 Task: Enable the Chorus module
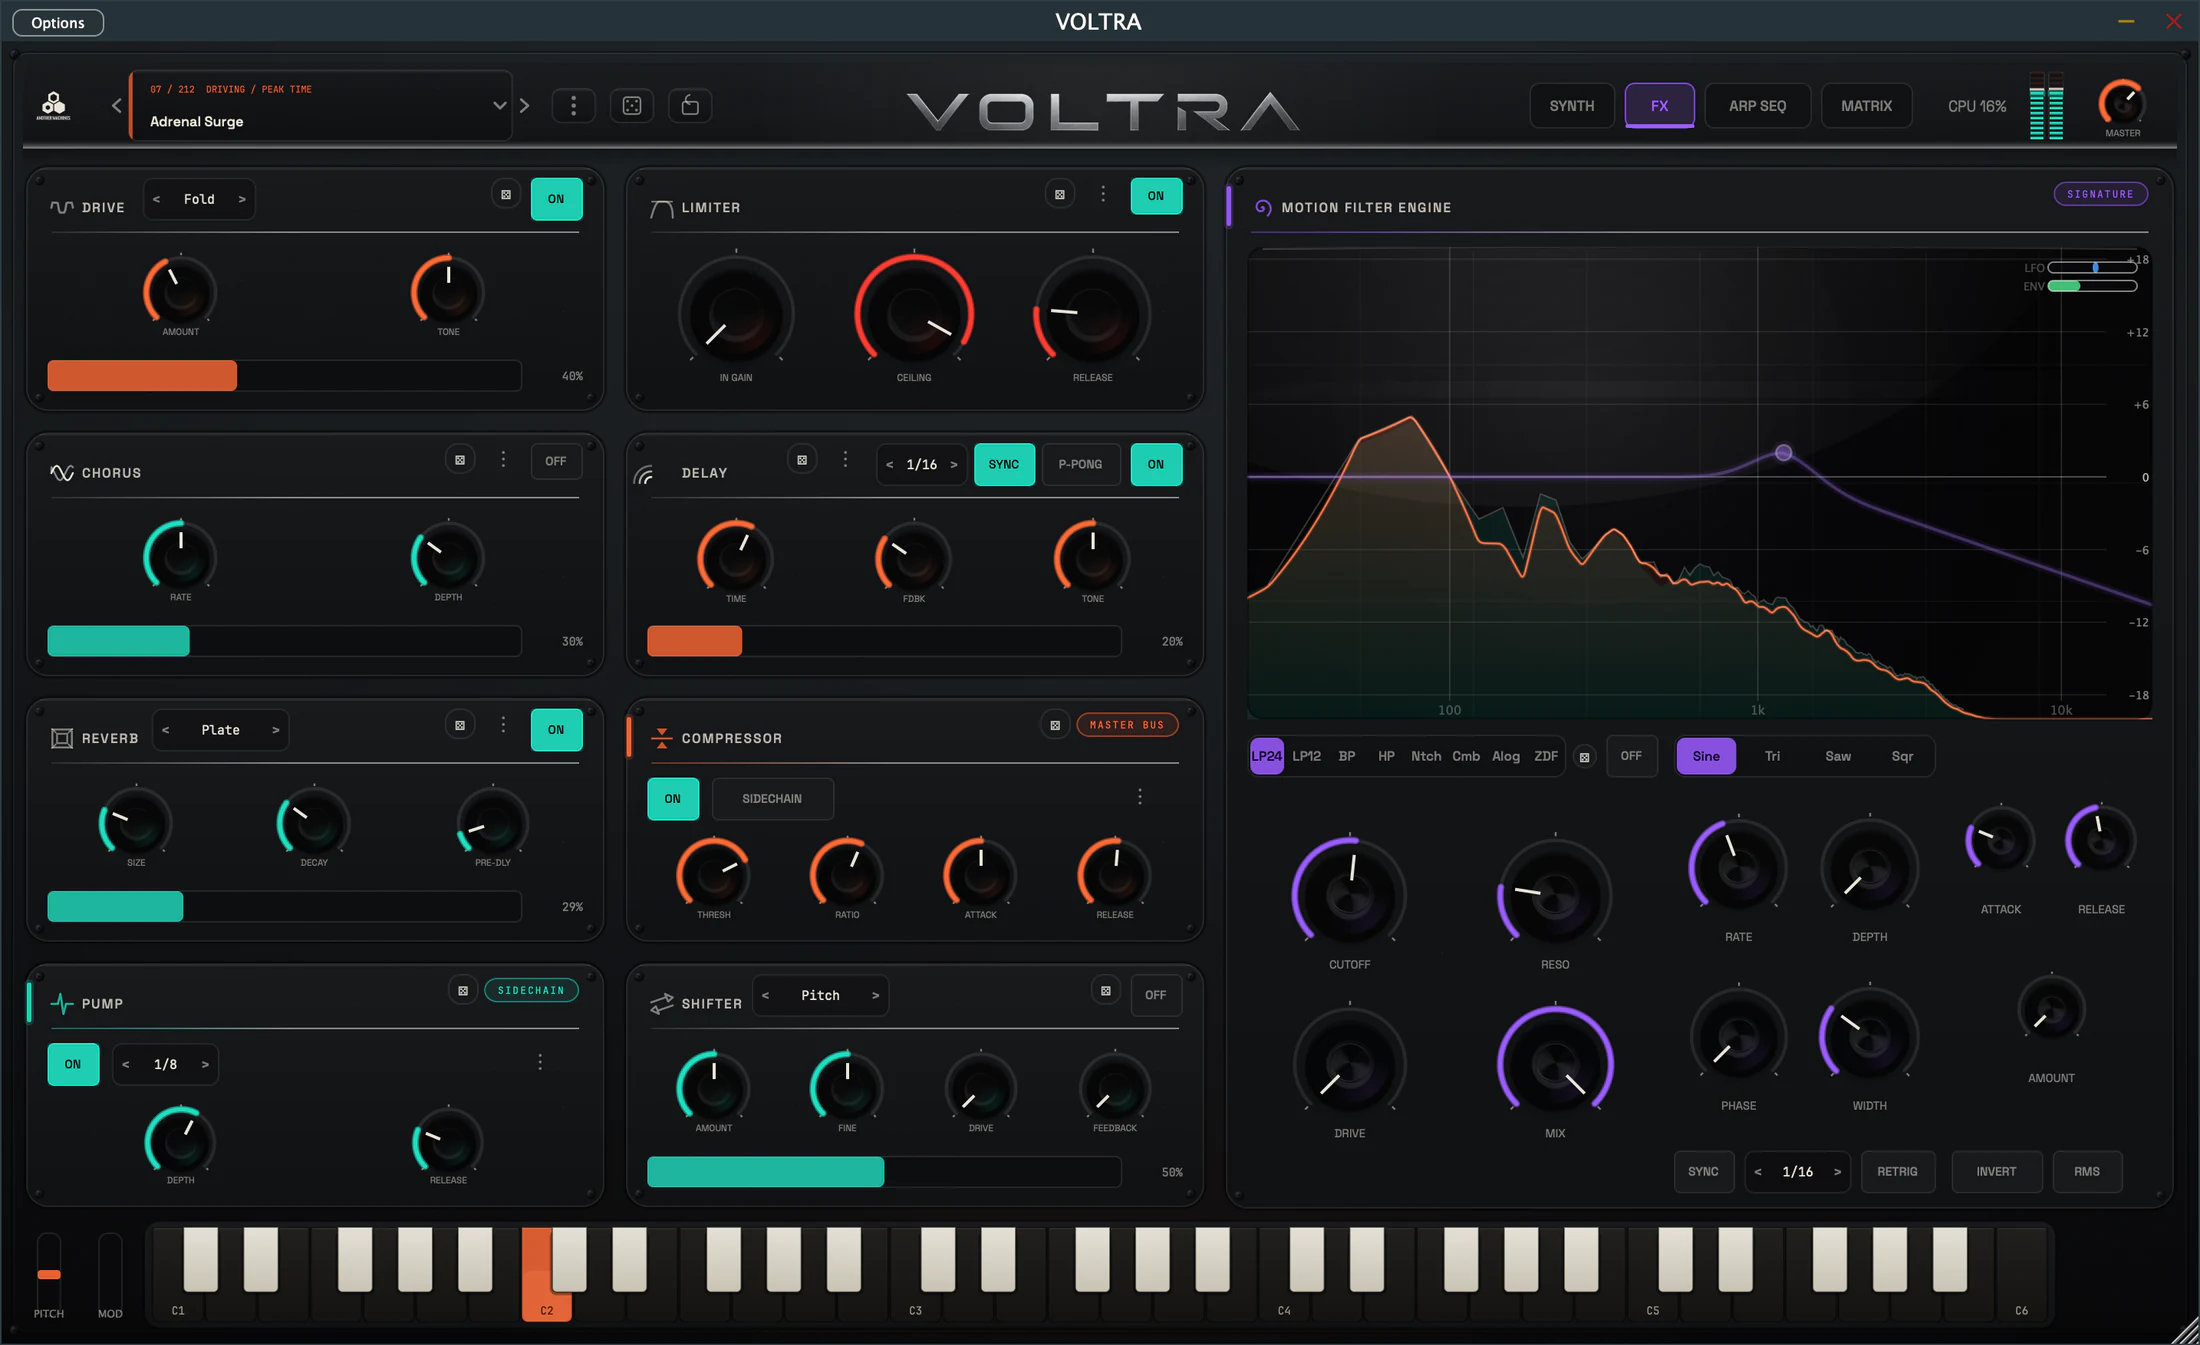pyautogui.click(x=556, y=461)
